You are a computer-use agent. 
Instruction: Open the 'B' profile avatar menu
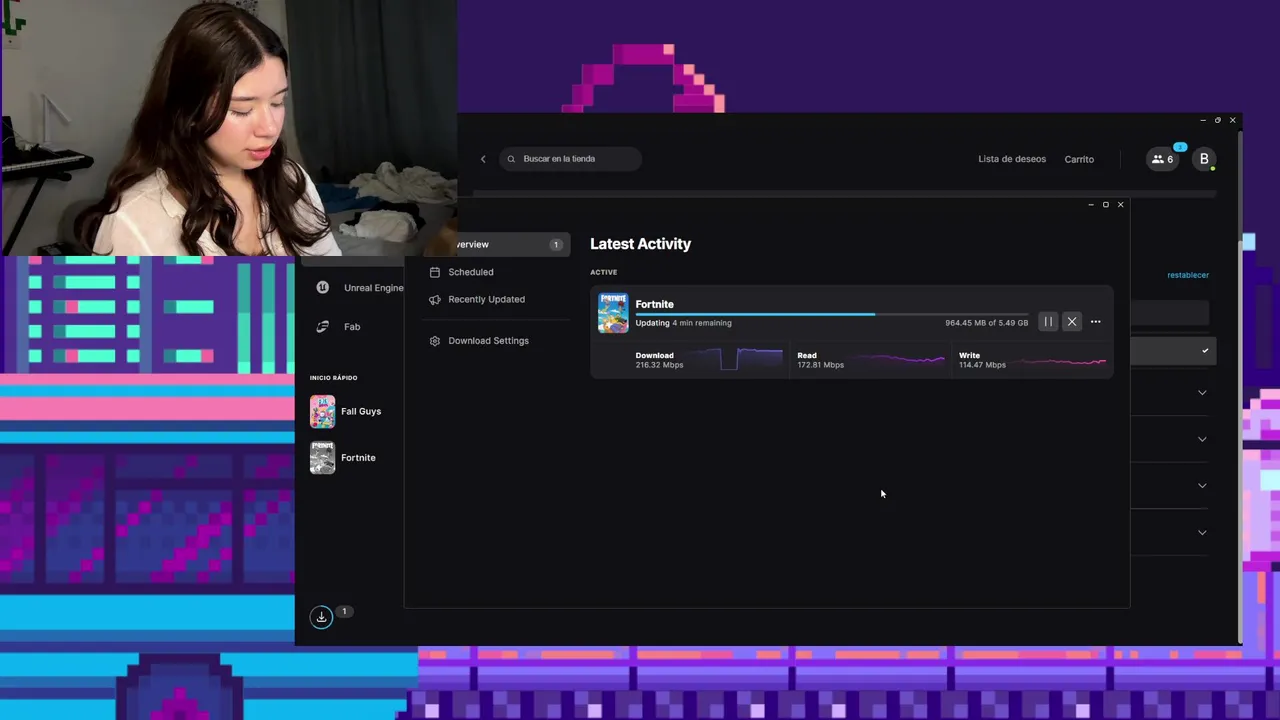[1204, 159]
